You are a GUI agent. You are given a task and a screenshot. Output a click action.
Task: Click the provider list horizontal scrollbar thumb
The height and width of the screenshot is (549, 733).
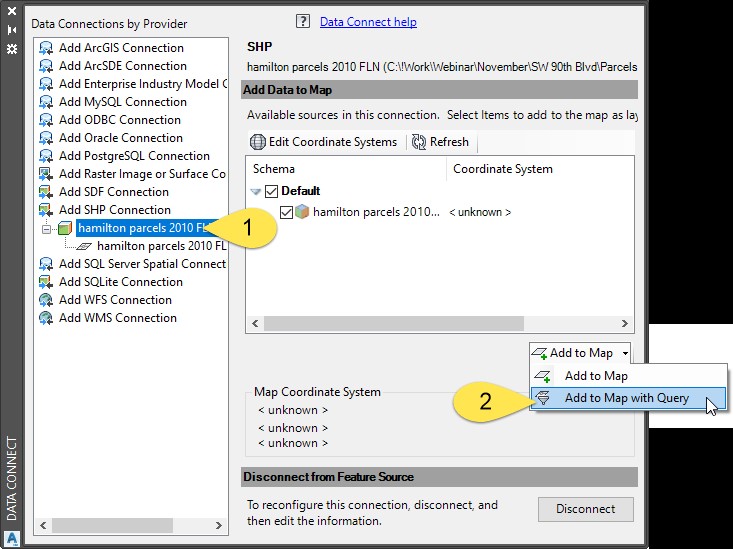click(112, 525)
